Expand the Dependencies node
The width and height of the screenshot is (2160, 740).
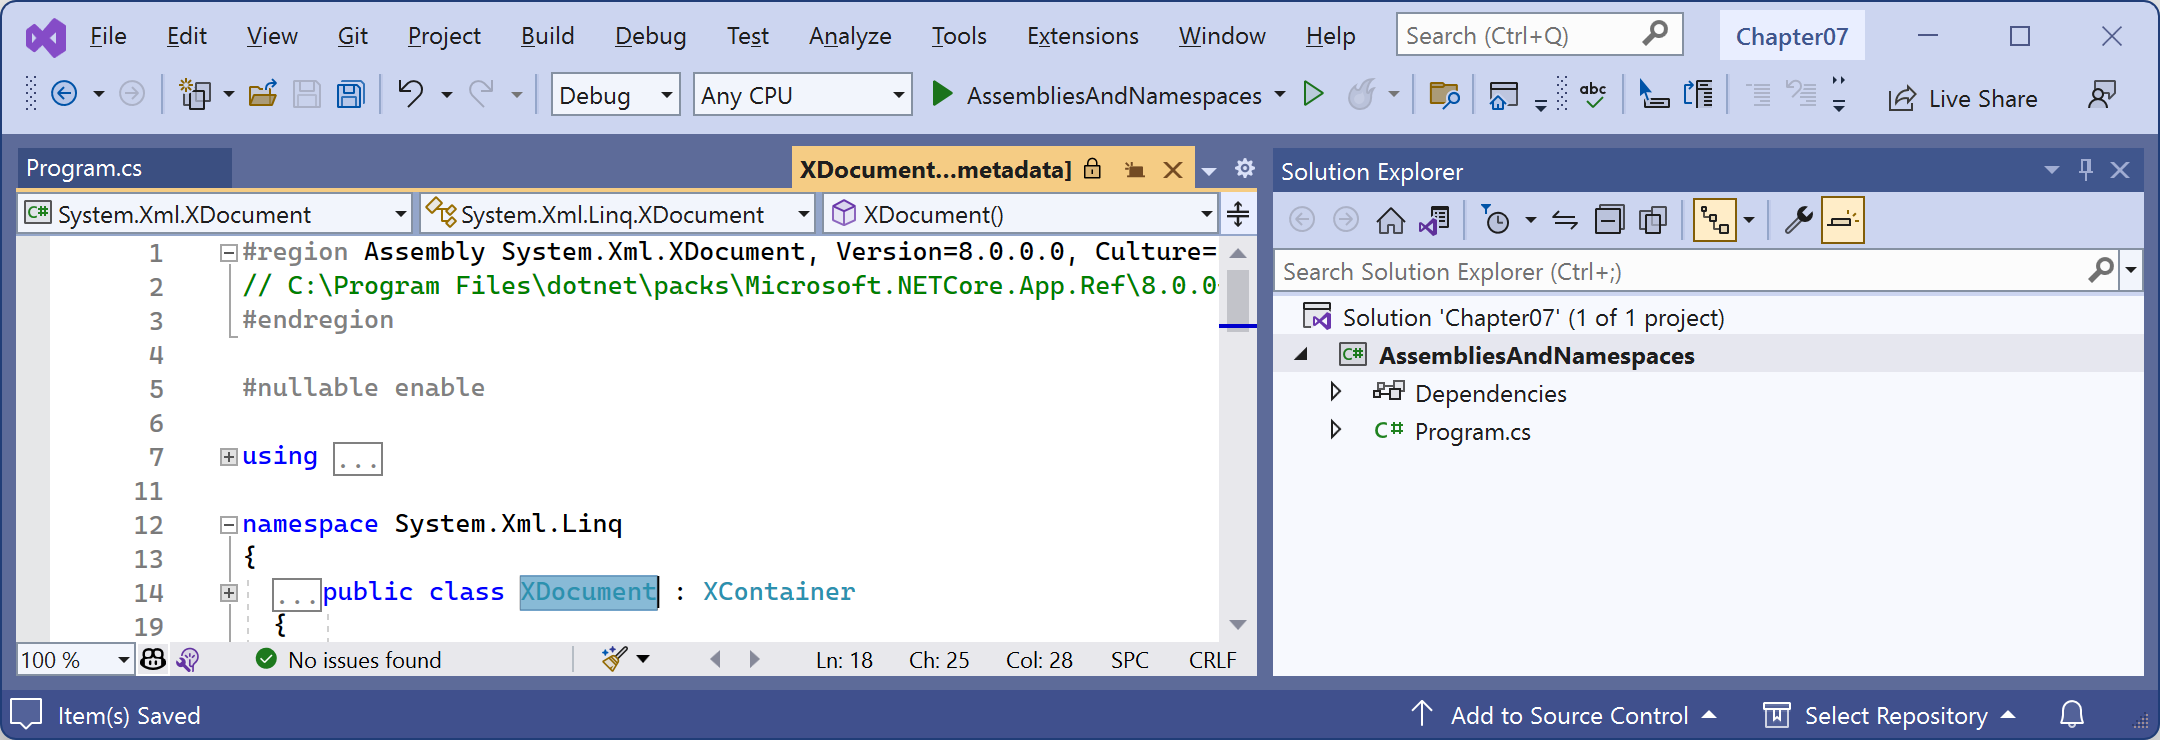1335,392
